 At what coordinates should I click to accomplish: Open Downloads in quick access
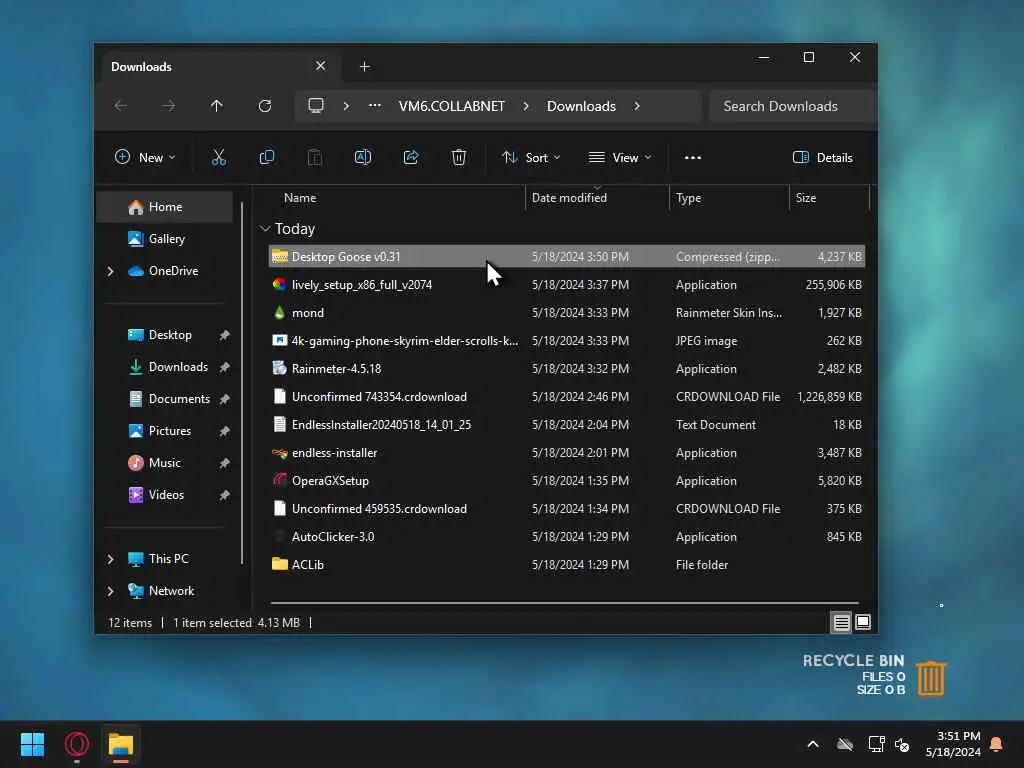(178, 367)
